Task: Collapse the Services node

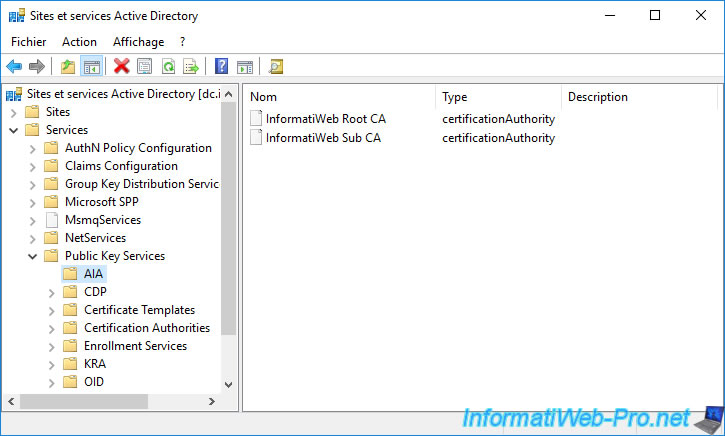Action: click(x=13, y=130)
